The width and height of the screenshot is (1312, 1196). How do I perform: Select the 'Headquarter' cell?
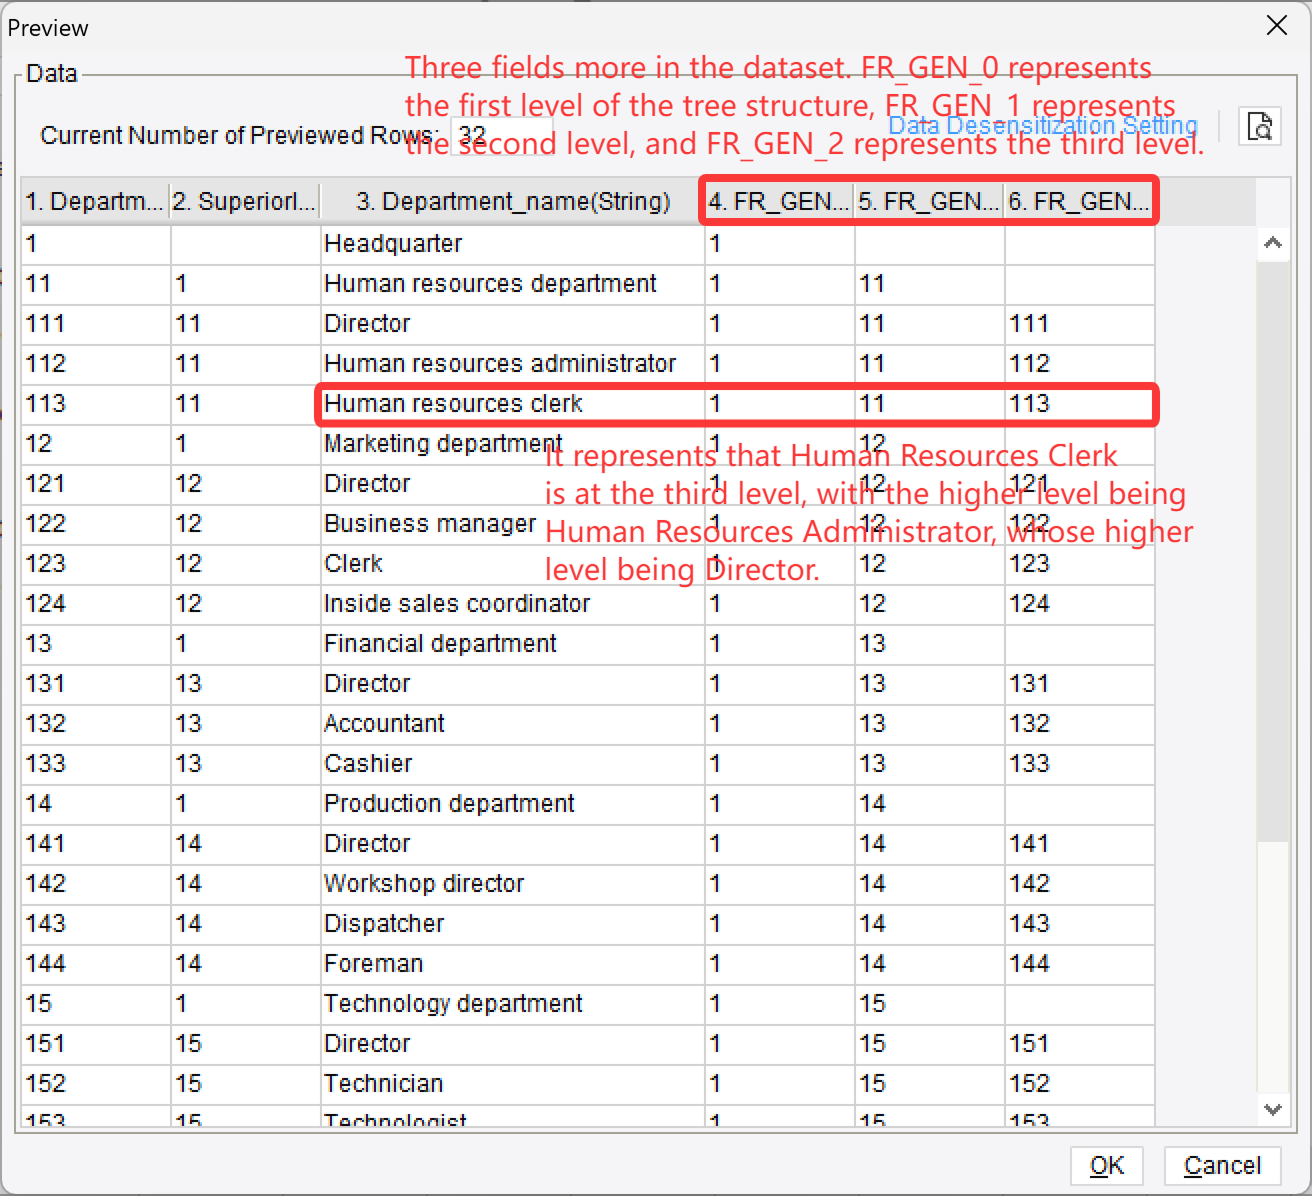coord(513,244)
